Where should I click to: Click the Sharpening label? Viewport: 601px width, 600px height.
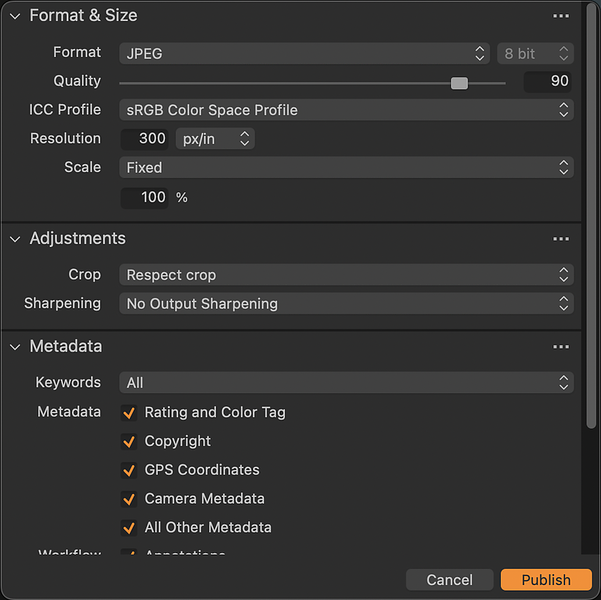click(62, 303)
